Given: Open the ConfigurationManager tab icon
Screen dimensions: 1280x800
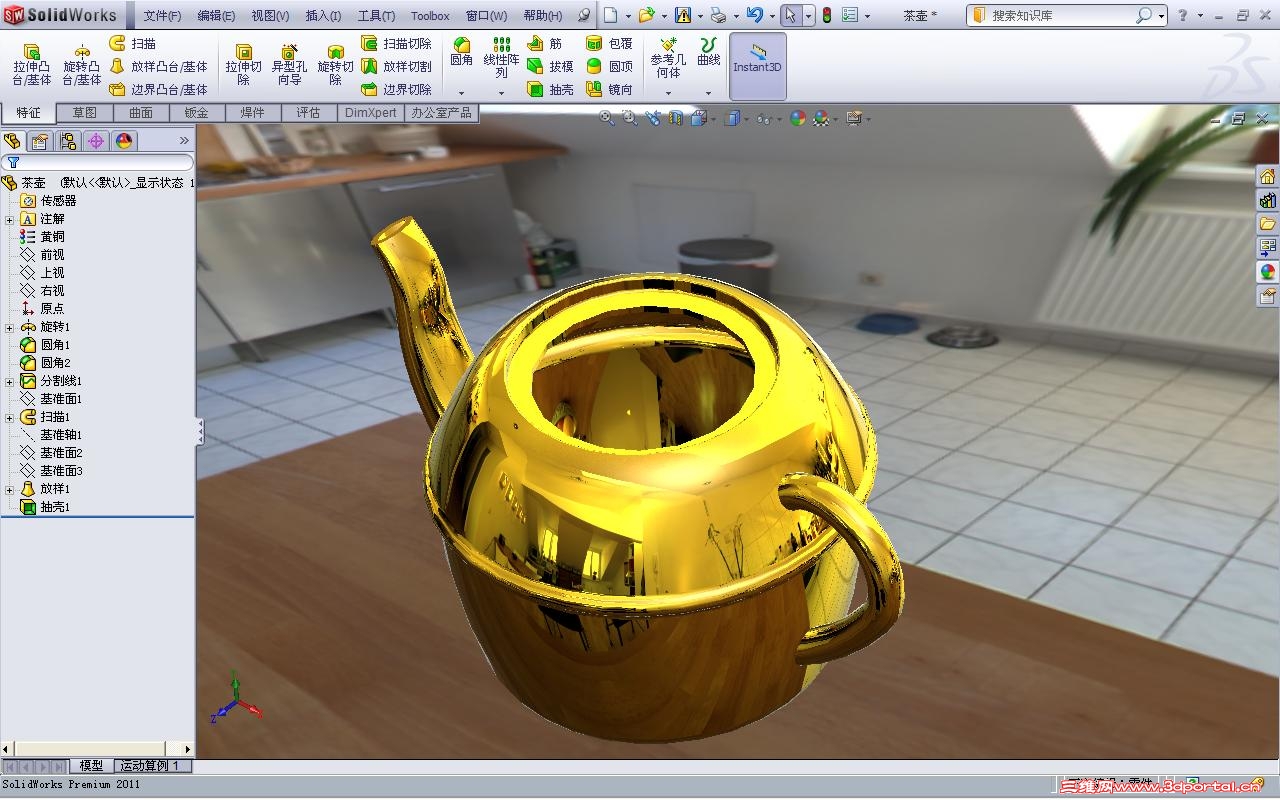Looking at the screenshot, I should pos(68,141).
